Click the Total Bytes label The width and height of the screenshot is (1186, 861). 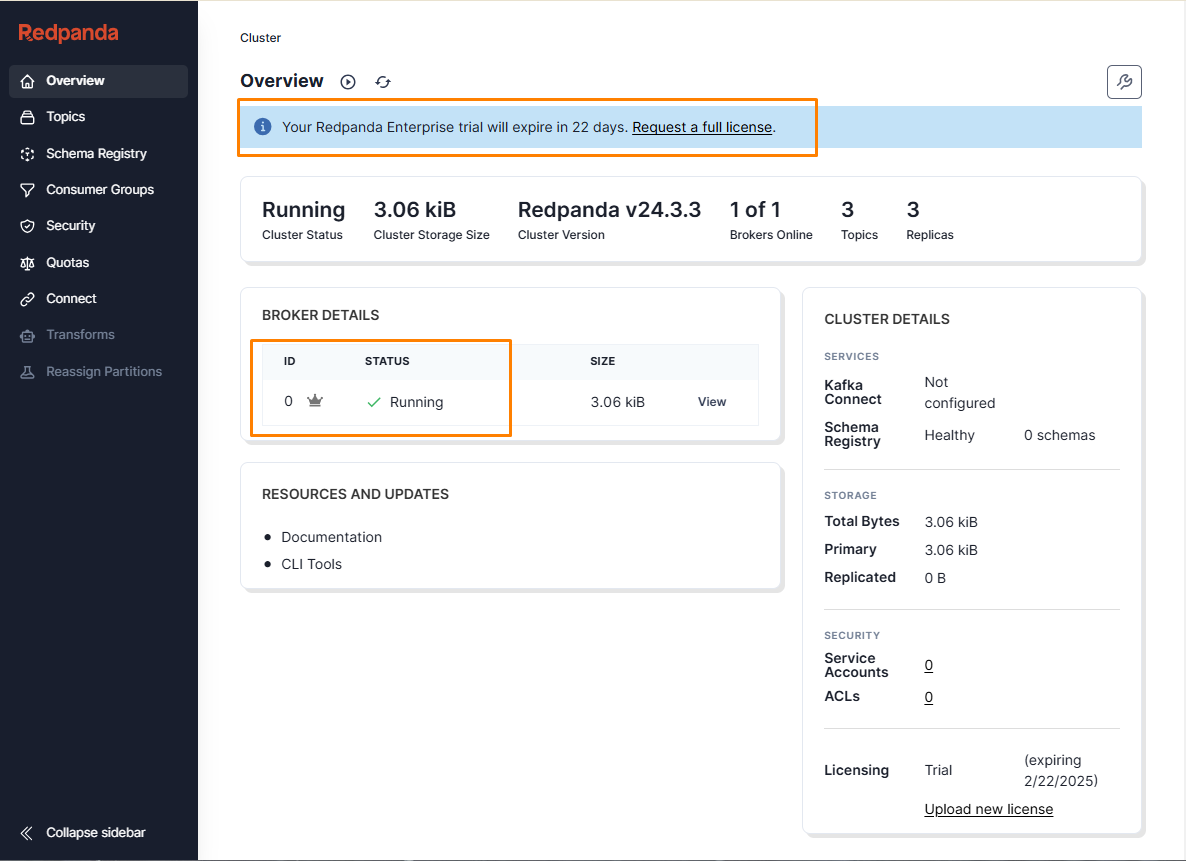coord(862,521)
